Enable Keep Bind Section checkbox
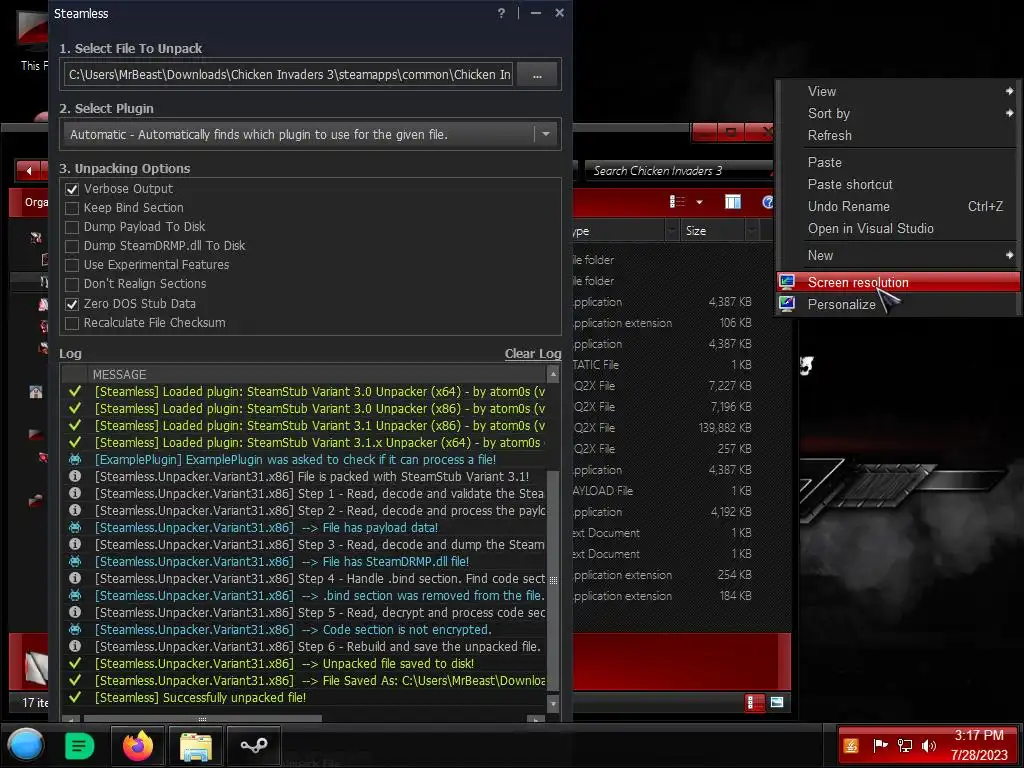Image resolution: width=1024 pixels, height=768 pixels. [72, 208]
